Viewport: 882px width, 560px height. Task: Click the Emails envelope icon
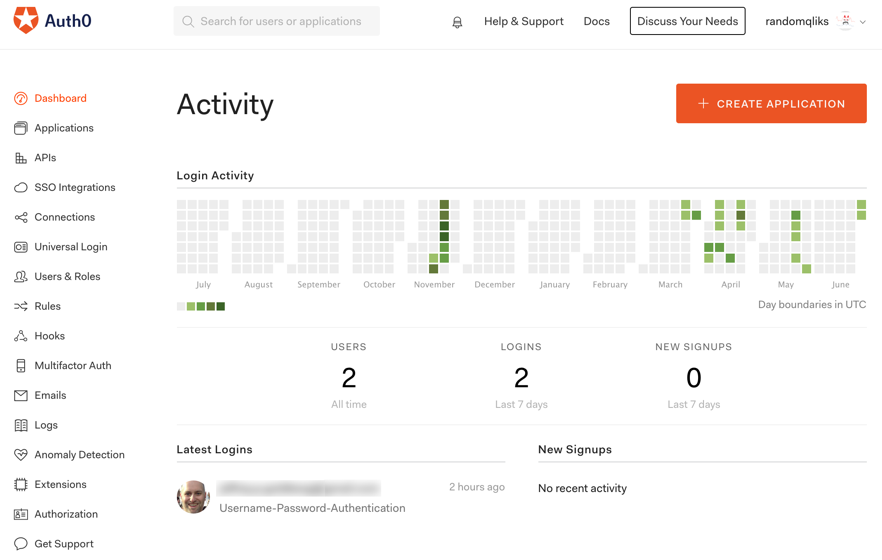pos(21,395)
